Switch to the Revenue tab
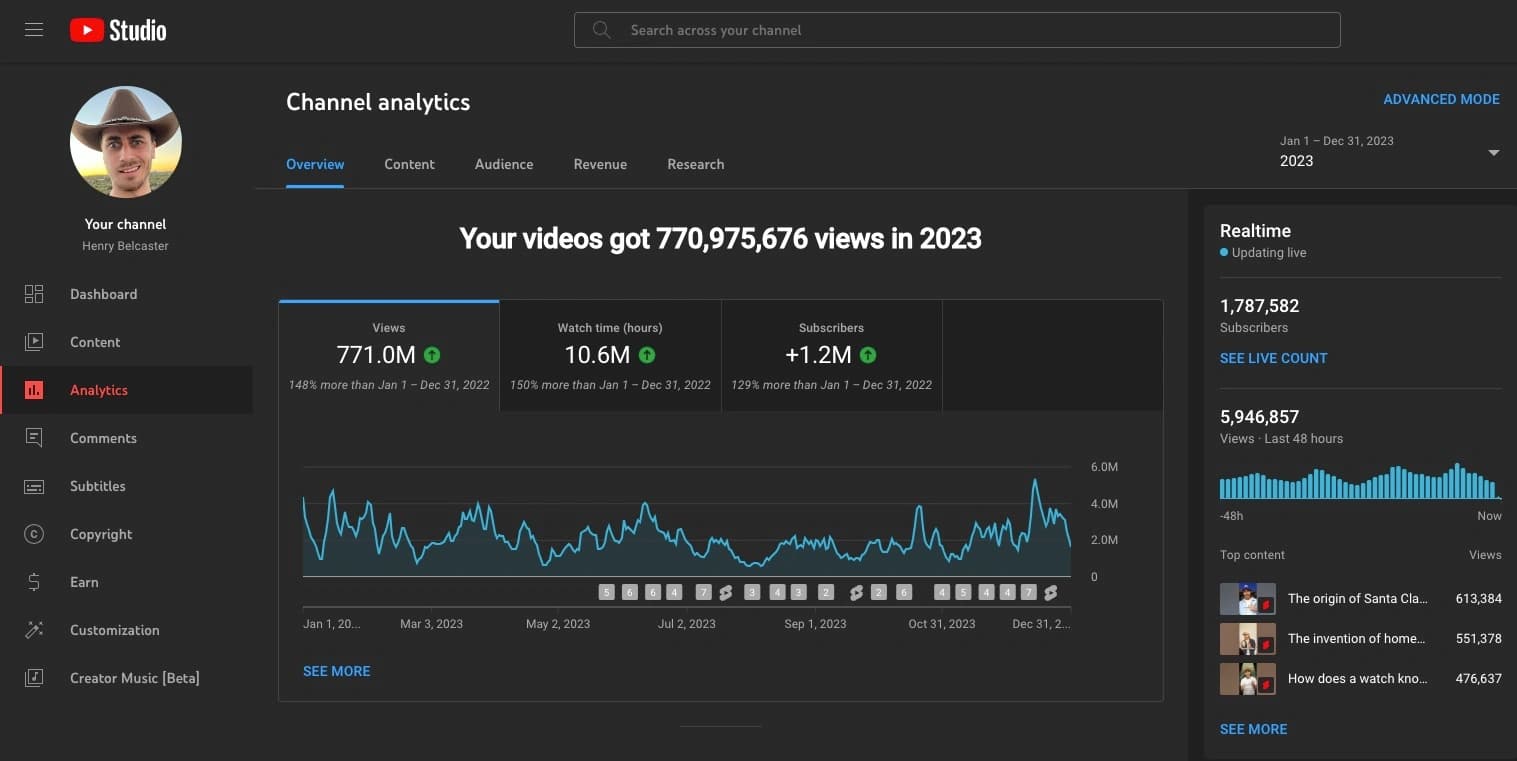The width and height of the screenshot is (1517, 761). (600, 164)
